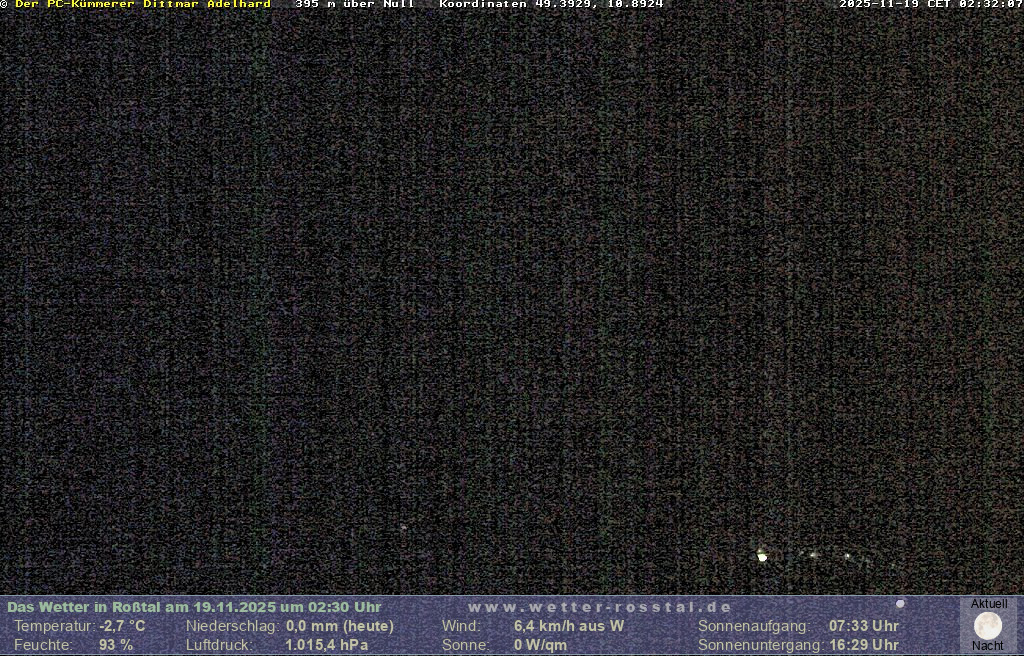
Task: Click the humidity value 93 %
Action: point(116,645)
